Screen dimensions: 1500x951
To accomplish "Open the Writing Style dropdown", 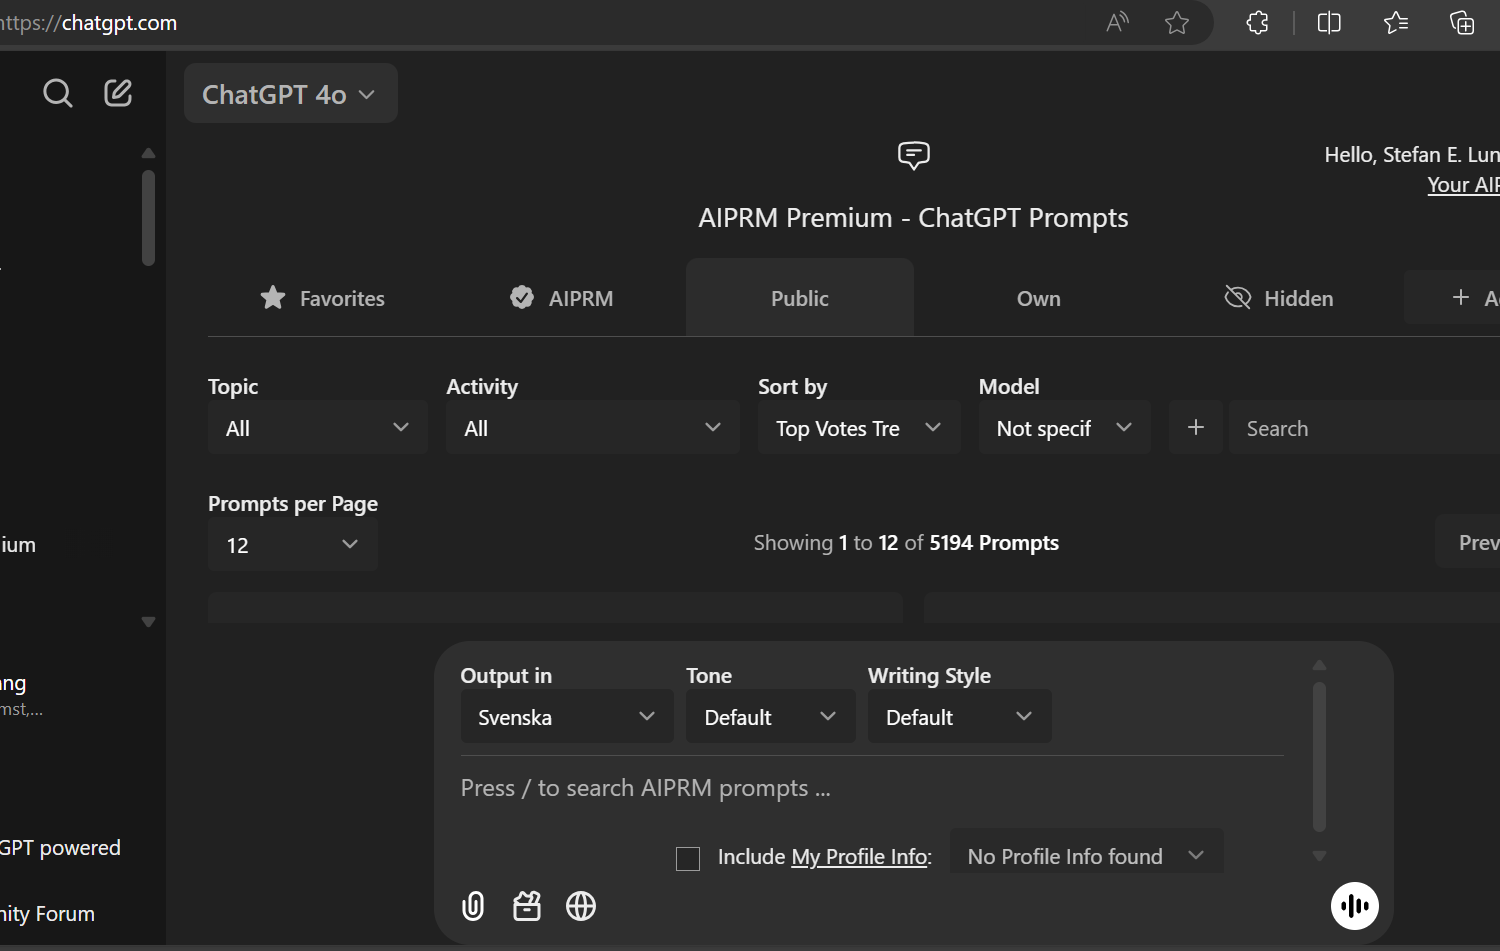I will coord(960,717).
